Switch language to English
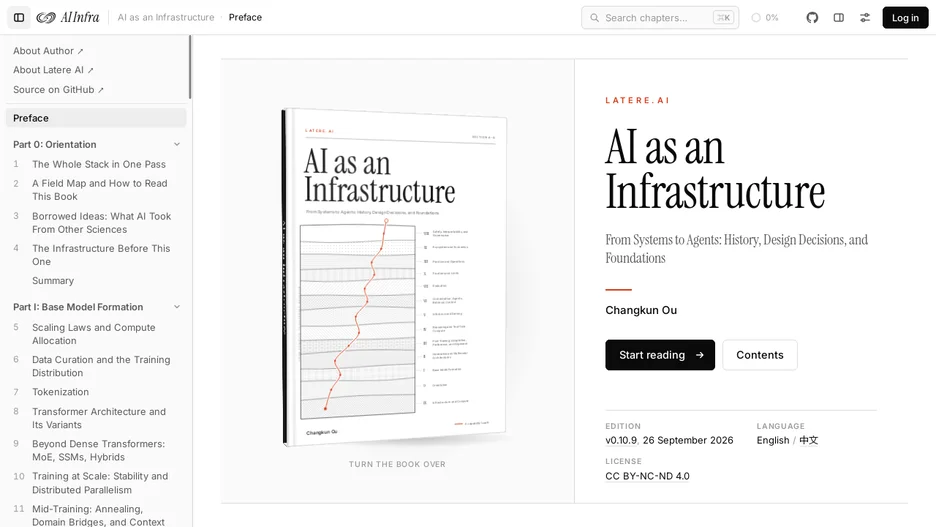Screen dimensions: 936x527 click(x=772, y=440)
